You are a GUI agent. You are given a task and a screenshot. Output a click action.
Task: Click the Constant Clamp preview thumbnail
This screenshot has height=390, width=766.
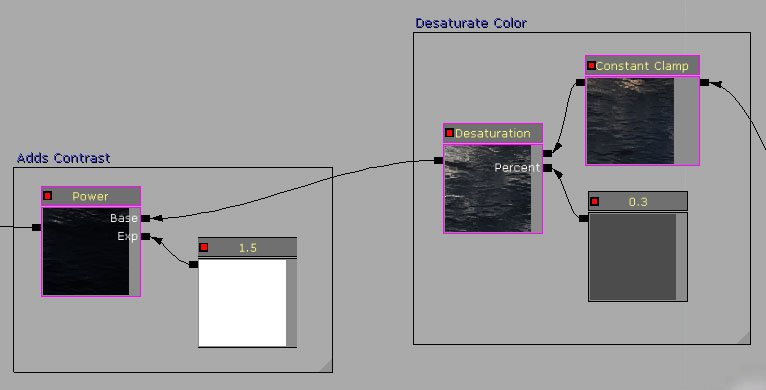(x=630, y=121)
